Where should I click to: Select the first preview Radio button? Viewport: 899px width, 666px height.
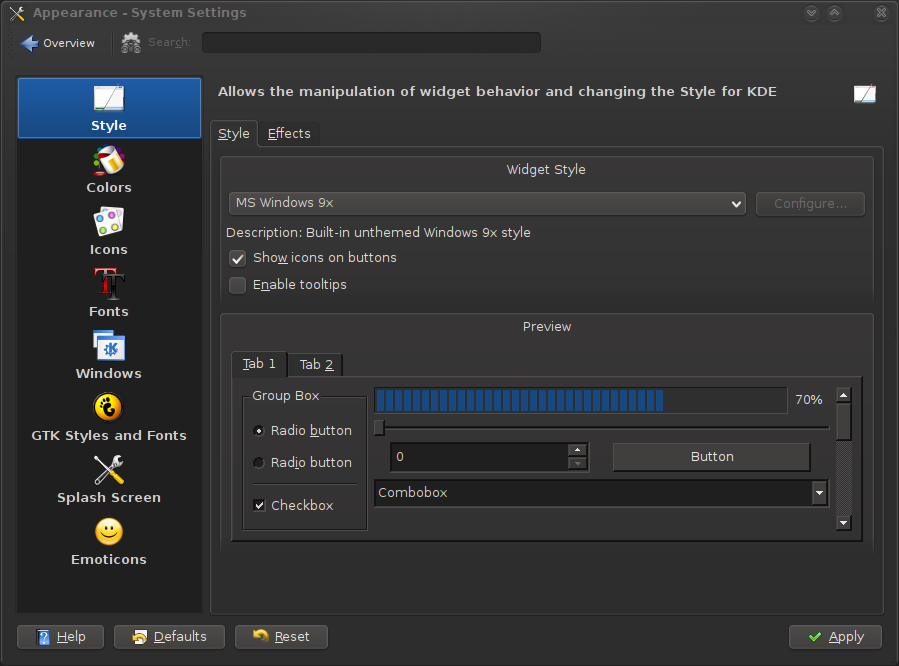(259, 430)
